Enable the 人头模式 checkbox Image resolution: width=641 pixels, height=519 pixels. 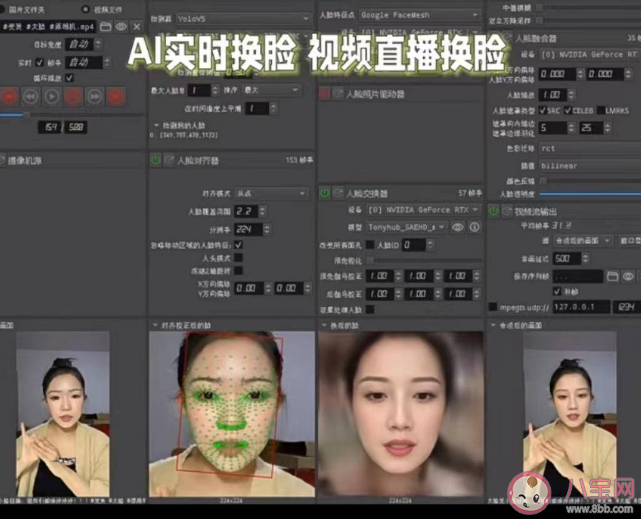pyautogui.click(x=238, y=258)
